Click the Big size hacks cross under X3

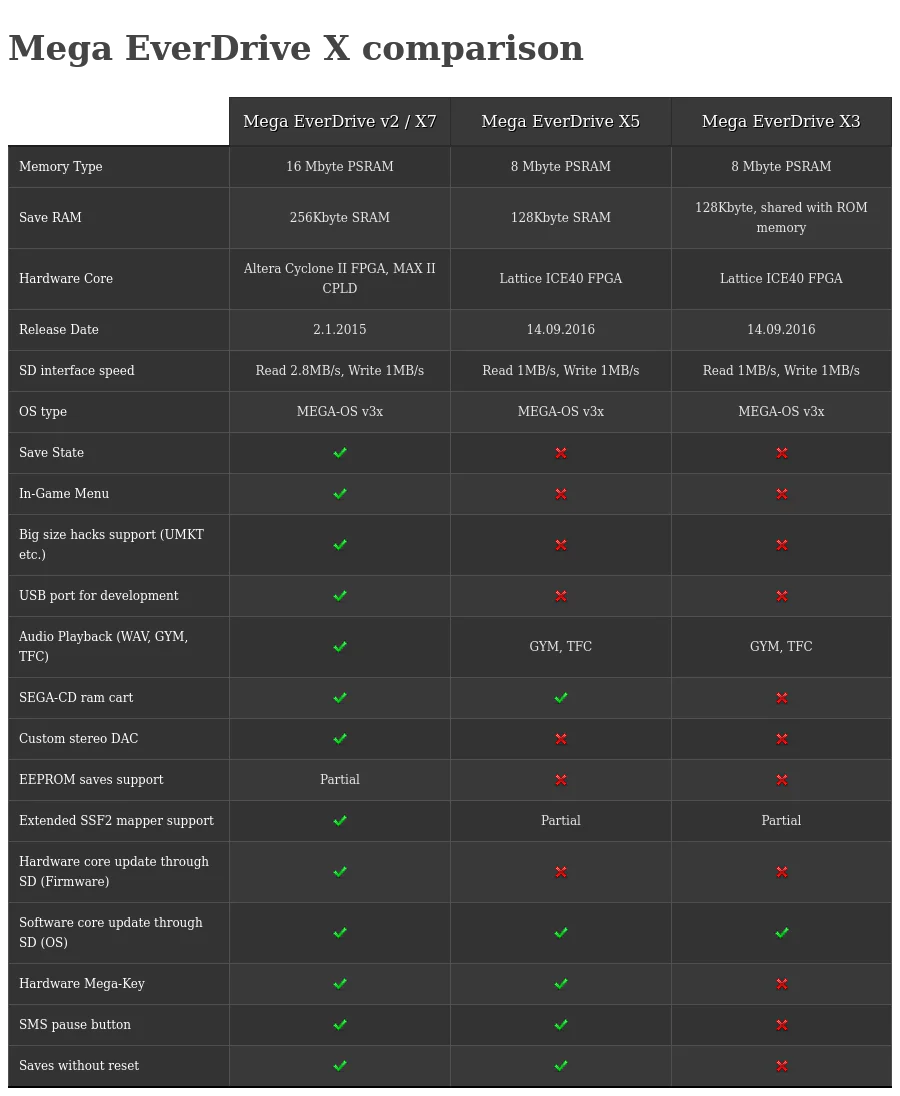click(782, 545)
